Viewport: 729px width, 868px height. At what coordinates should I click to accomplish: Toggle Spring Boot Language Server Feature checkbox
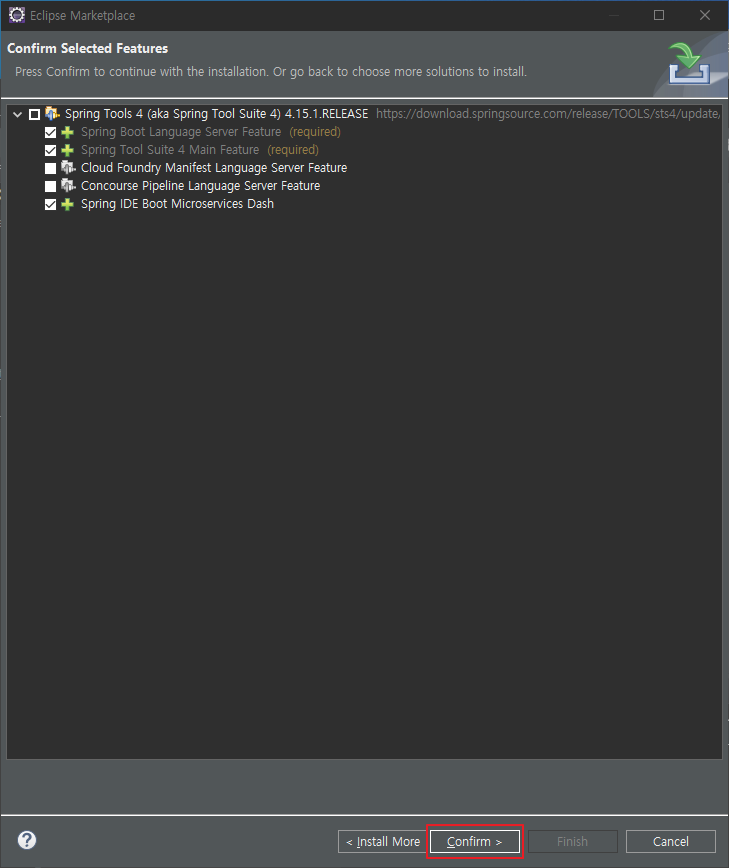click(x=50, y=132)
